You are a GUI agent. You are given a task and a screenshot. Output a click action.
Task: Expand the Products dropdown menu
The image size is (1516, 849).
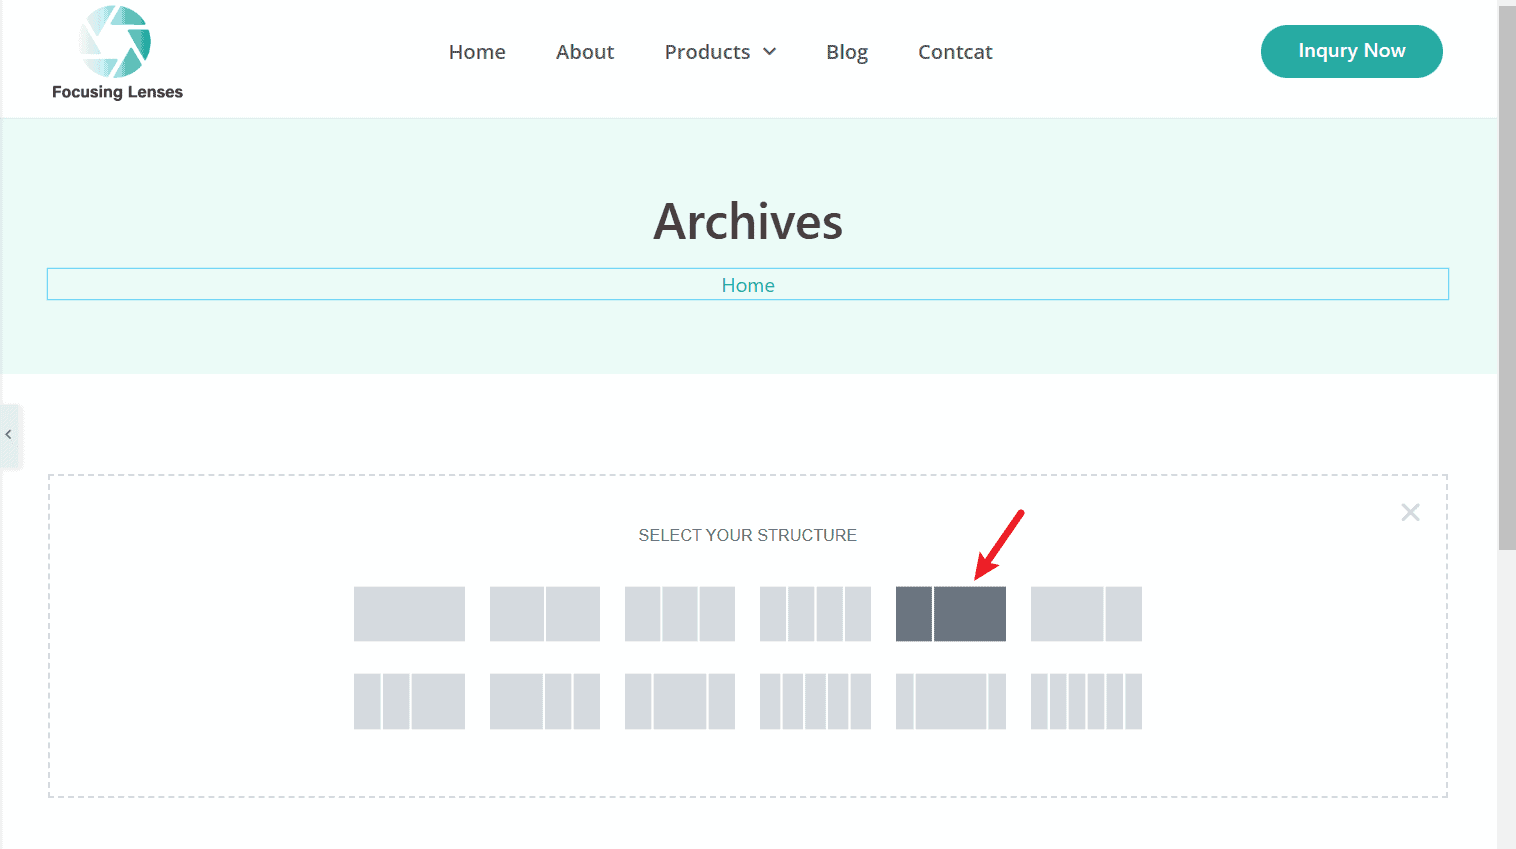point(720,52)
